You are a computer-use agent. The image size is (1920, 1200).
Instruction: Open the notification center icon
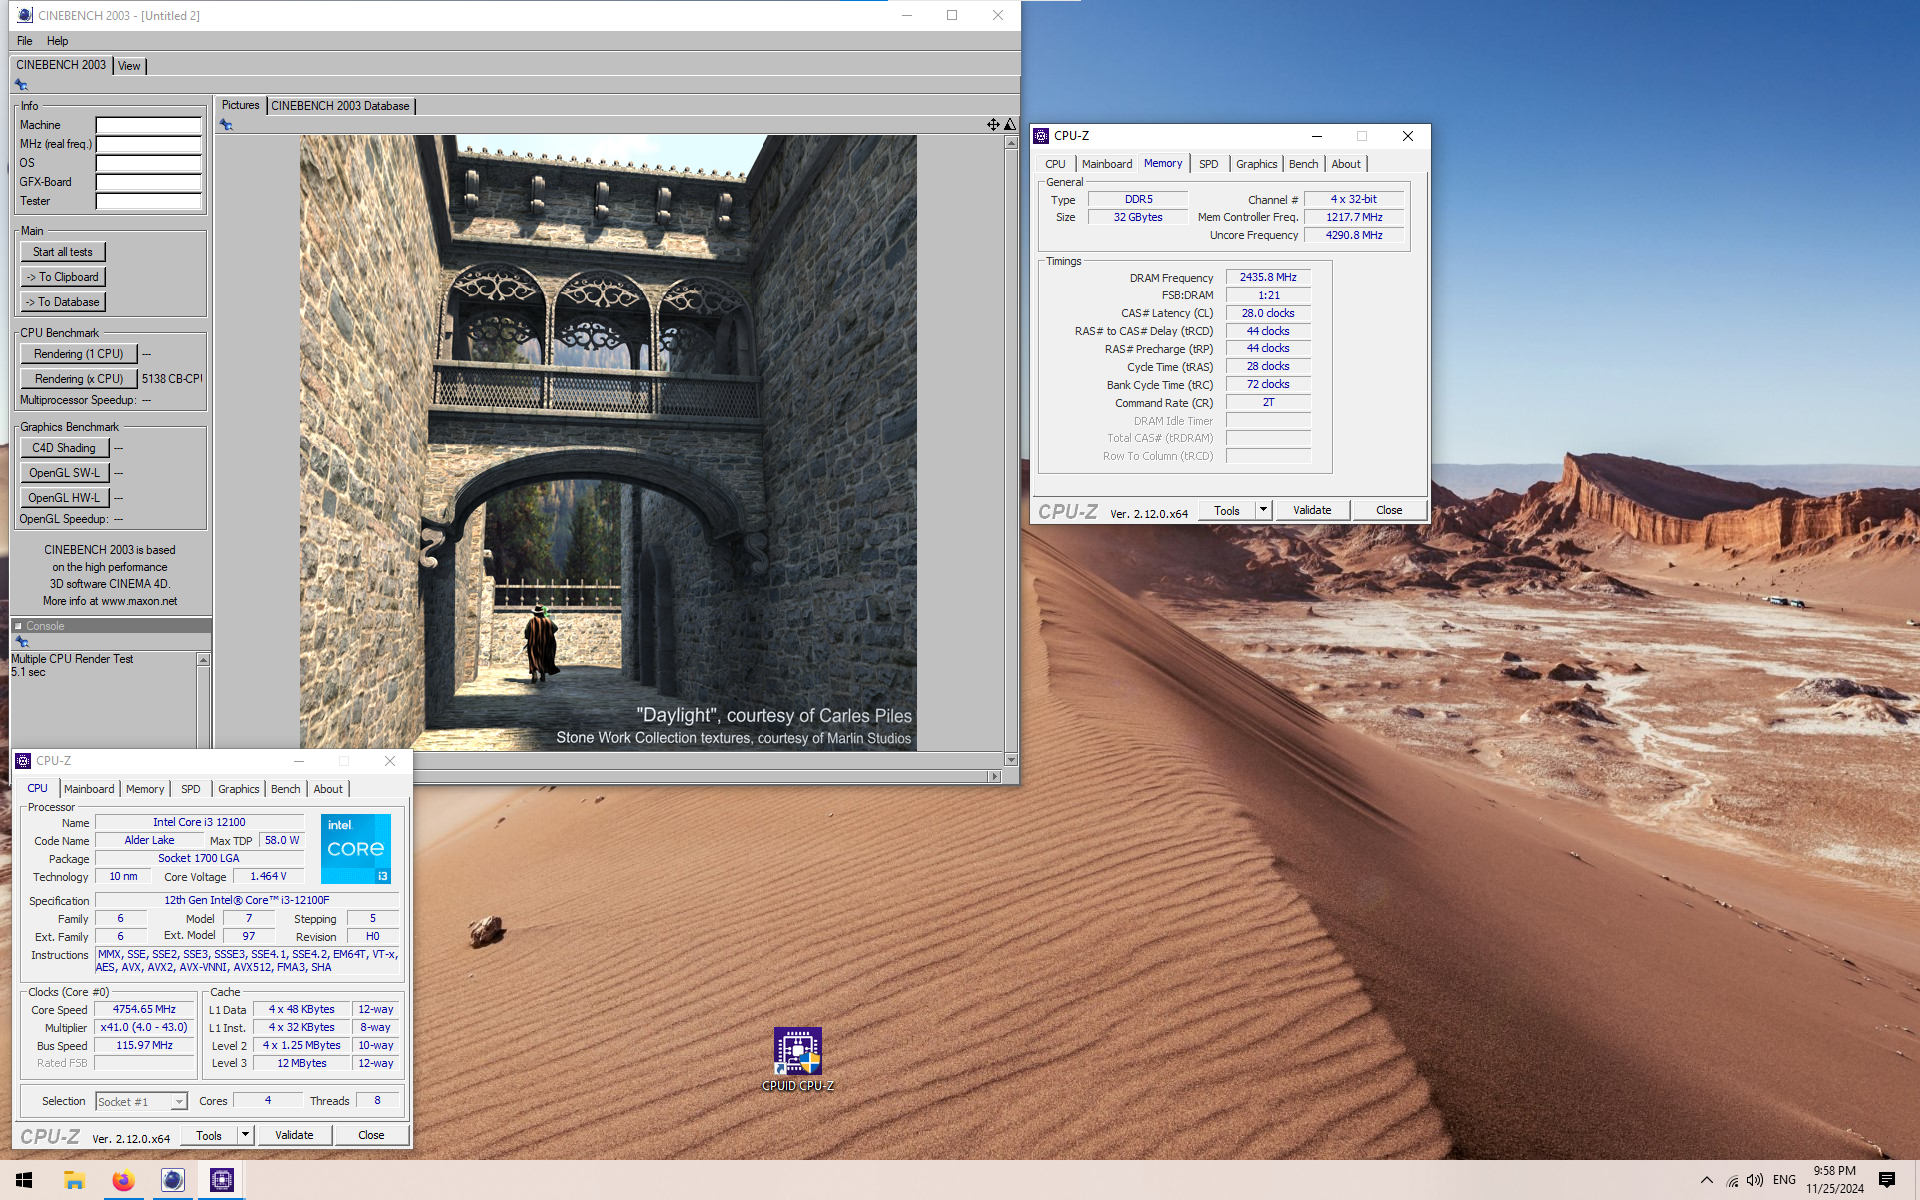point(1887,1180)
